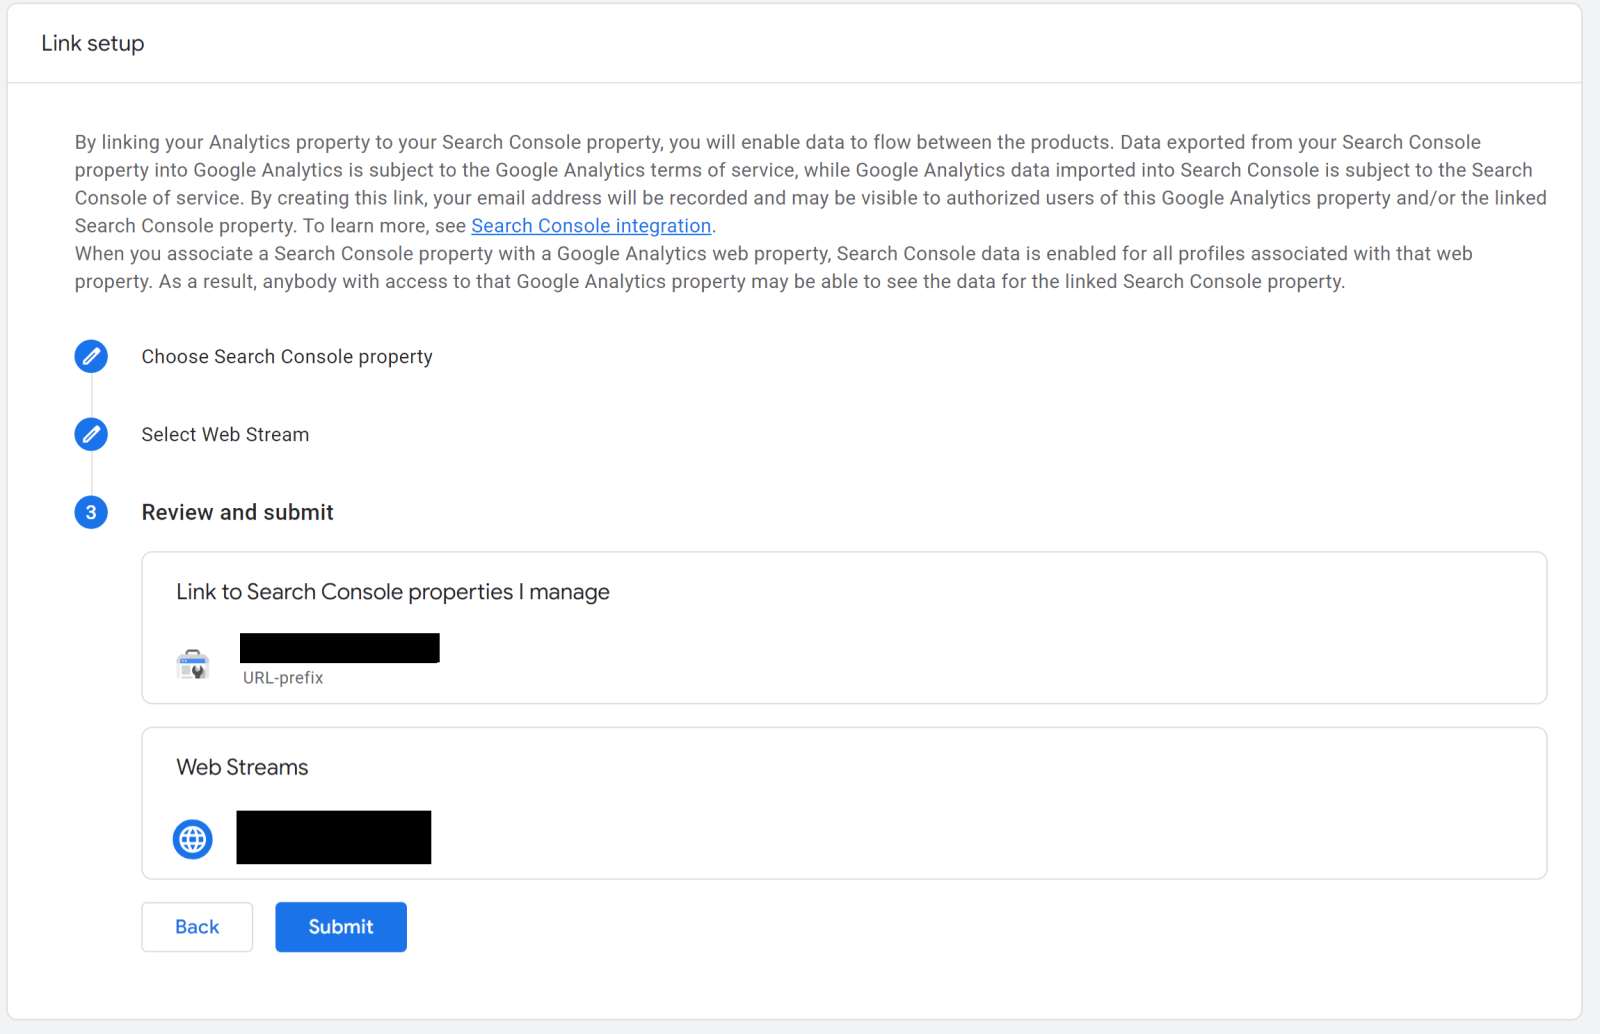Screen dimensions: 1600x1034
Task: Submit the link setup
Action: pyautogui.click(x=340, y=927)
